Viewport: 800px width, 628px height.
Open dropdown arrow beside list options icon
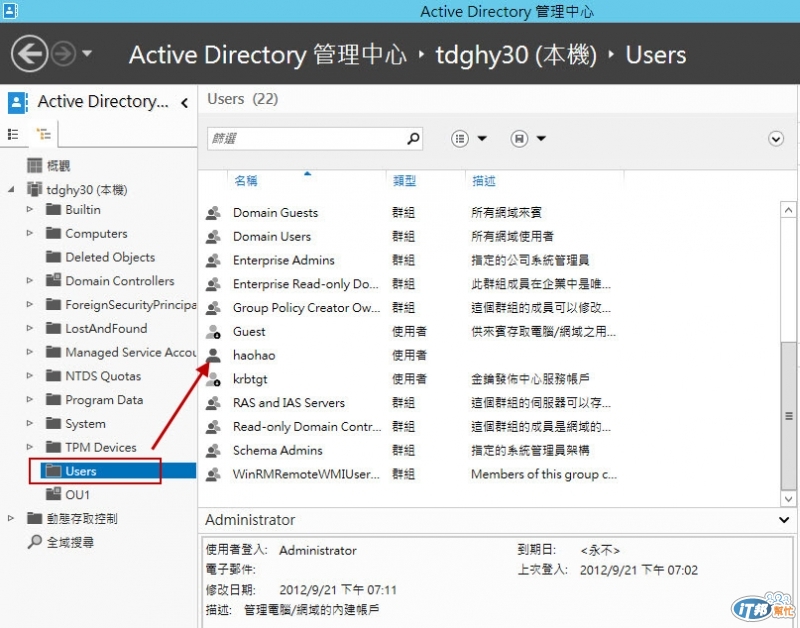point(482,138)
